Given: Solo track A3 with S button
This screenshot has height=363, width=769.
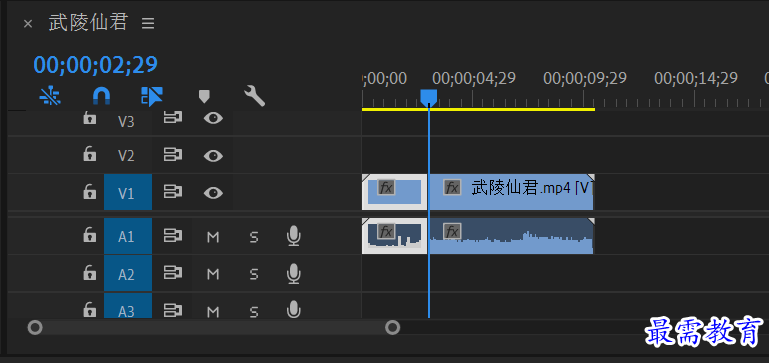Looking at the screenshot, I should pyautogui.click(x=254, y=311).
